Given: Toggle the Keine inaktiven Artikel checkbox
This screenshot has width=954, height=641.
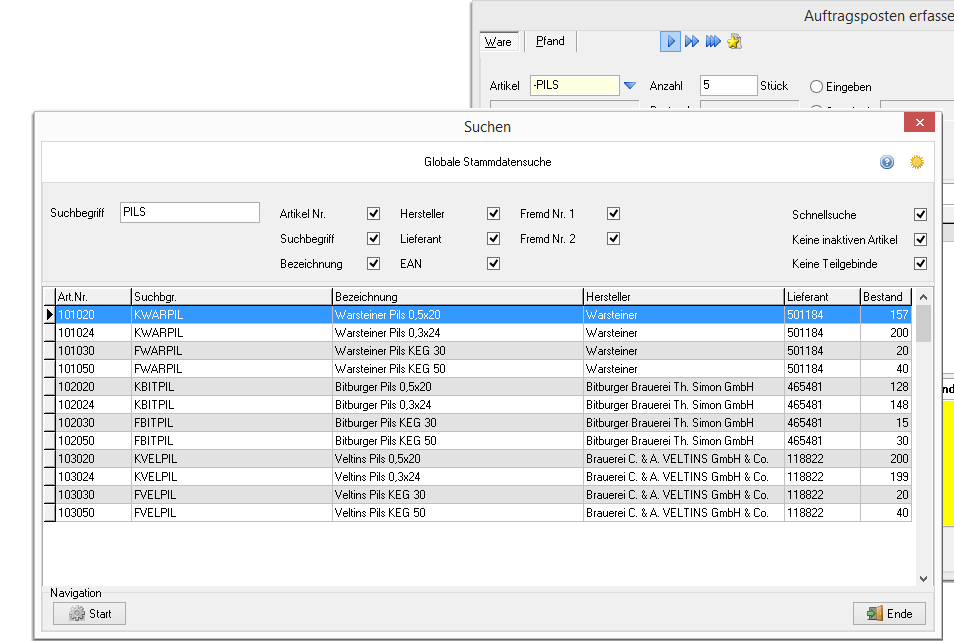Looking at the screenshot, I should (921, 239).
